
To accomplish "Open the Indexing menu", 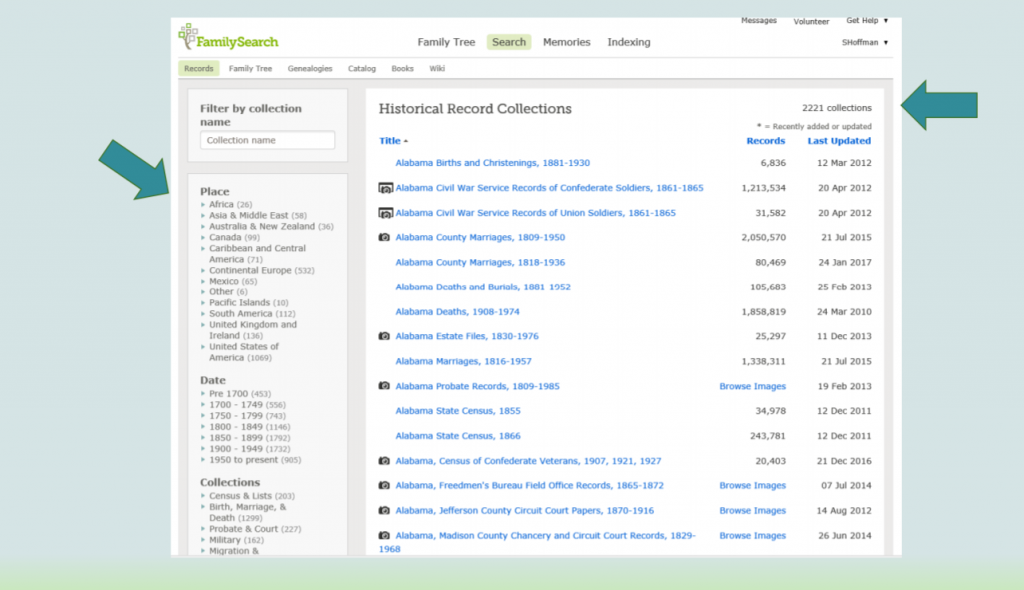I will click(x=629, y=42).
